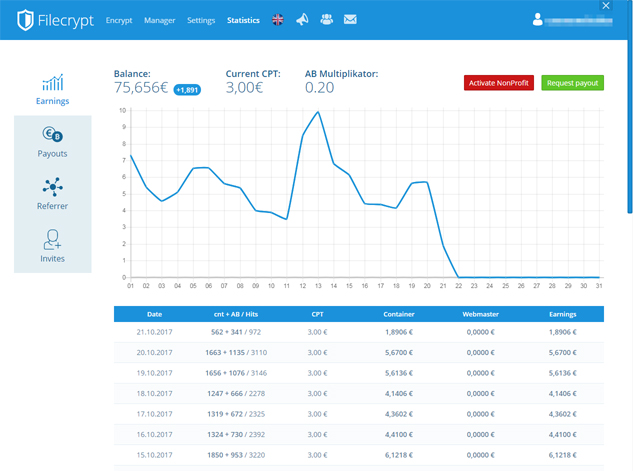Viewport: 633px width, 471px height.
Task: Click the 5,6700 € Earnings cell
Action: coord(562,352)
